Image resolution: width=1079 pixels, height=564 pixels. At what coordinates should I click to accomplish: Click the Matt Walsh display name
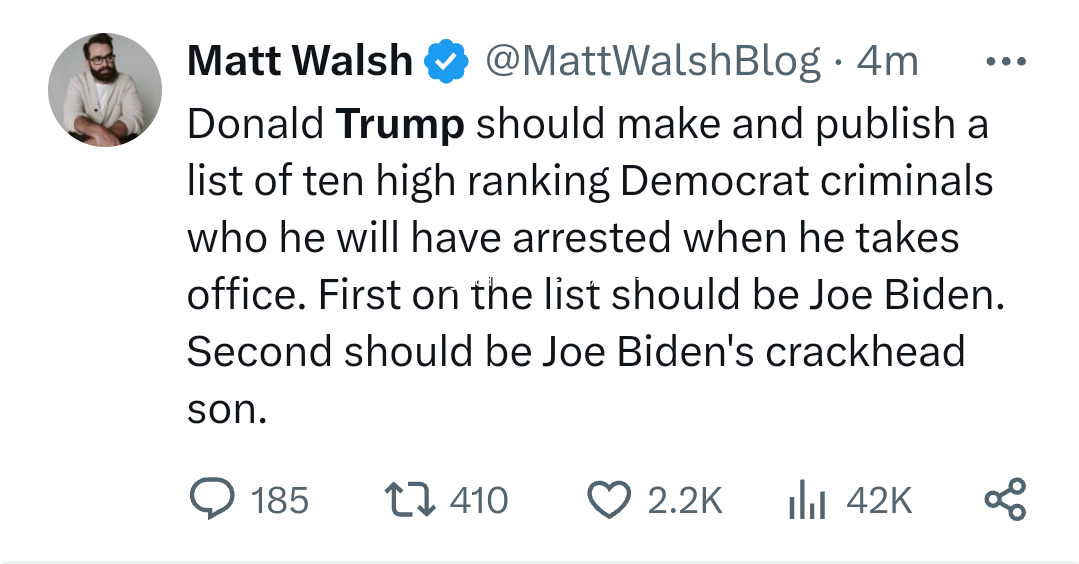click(300, 62)
